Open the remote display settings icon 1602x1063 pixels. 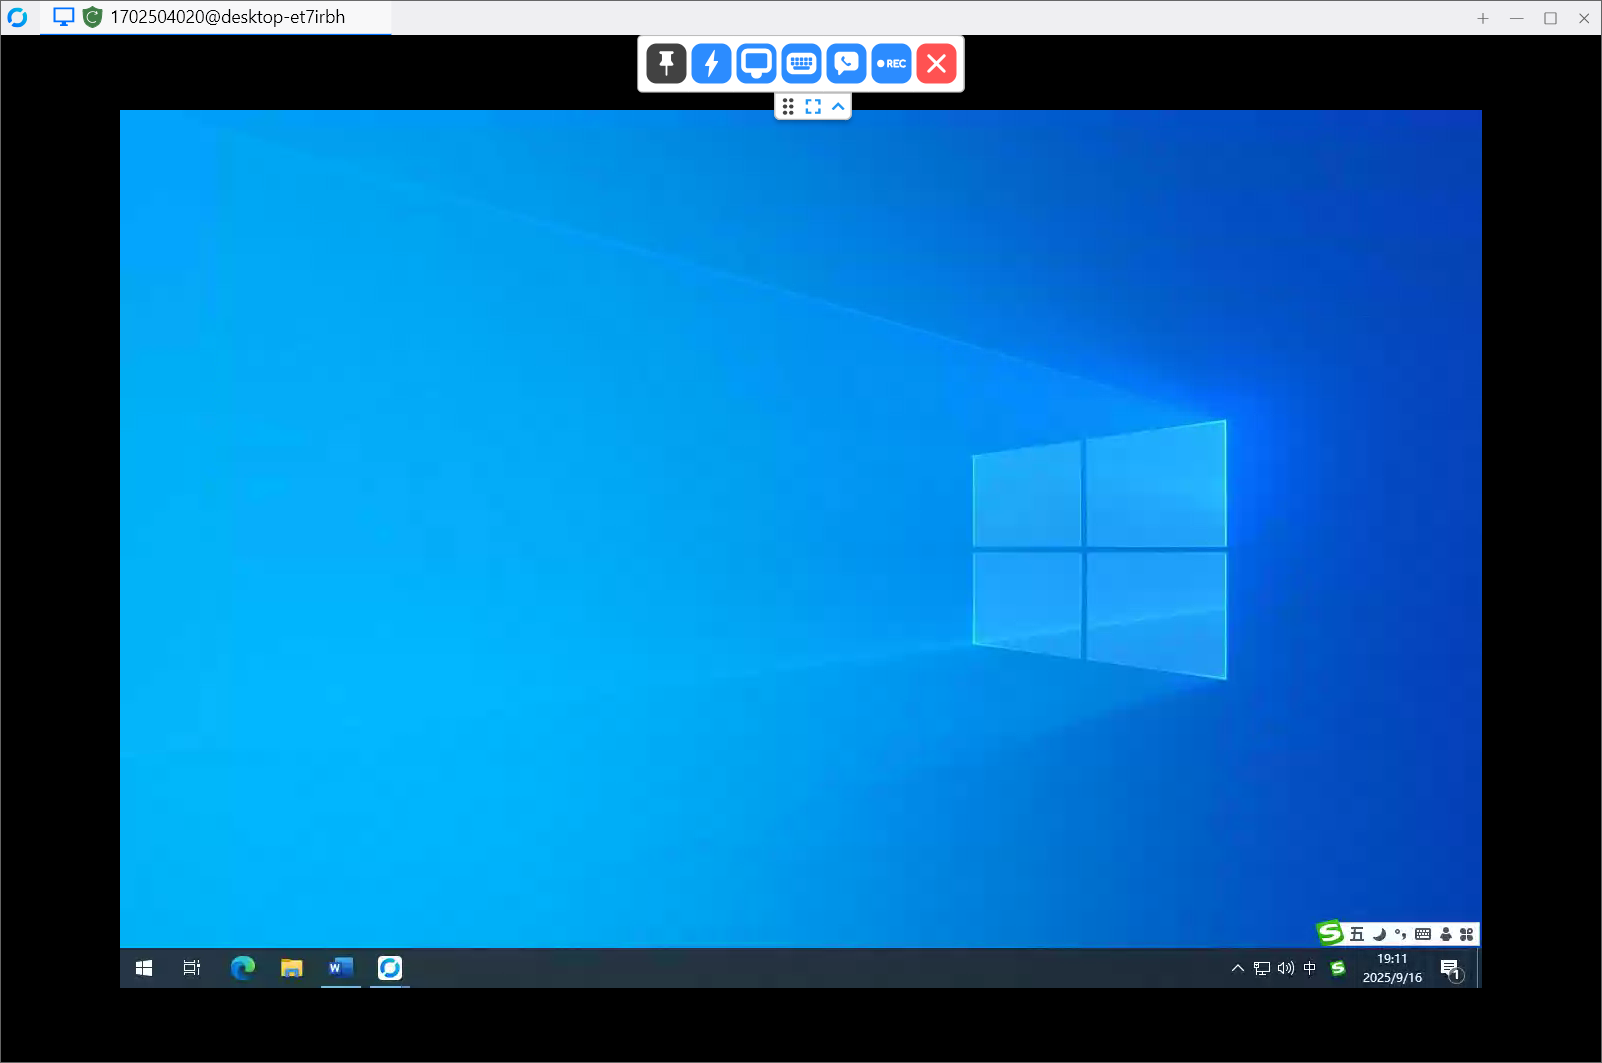pyautogui.click(x=756, y=64)
